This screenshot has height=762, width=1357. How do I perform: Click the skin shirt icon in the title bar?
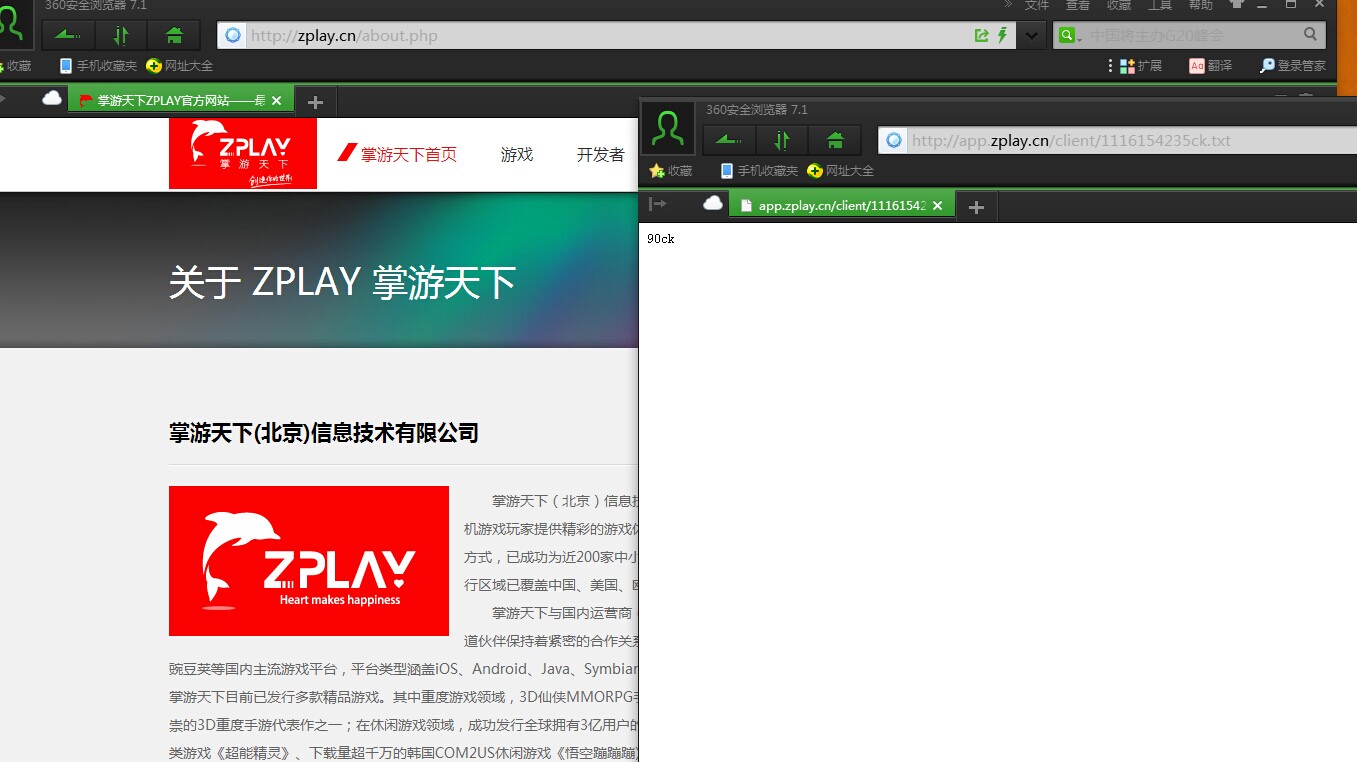point(1237,4)
